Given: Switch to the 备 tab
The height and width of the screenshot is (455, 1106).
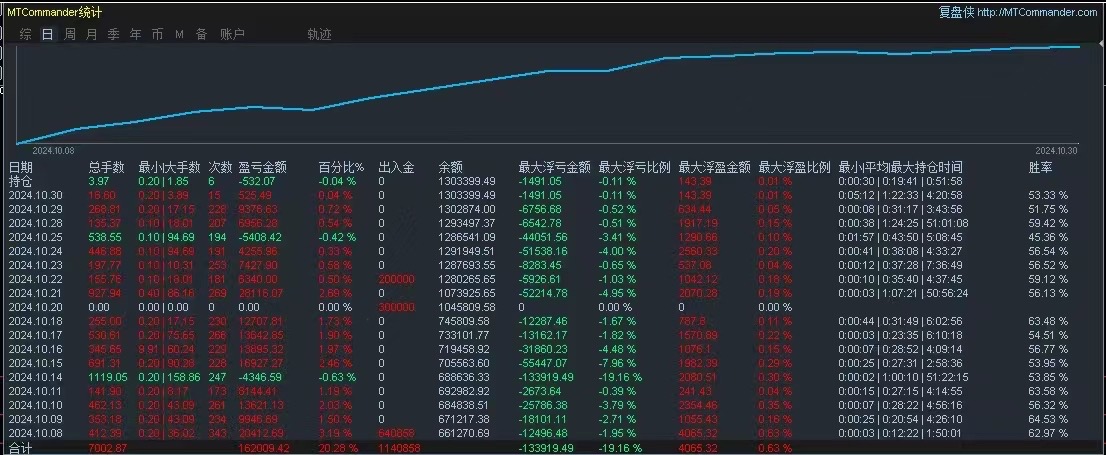Looking at the screenshot, I should click(x=201, y=34).
